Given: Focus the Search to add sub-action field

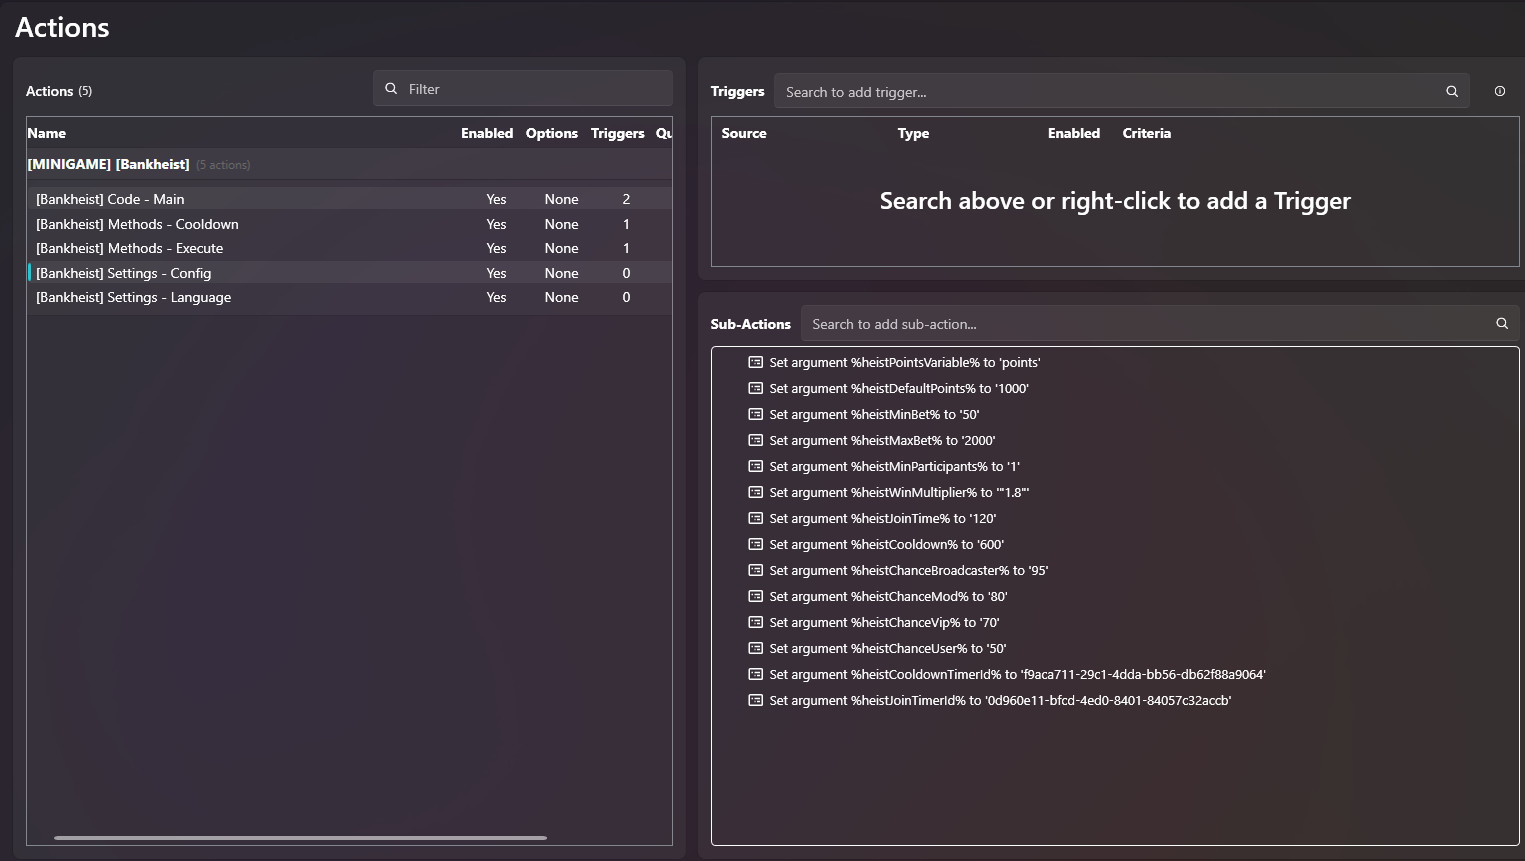Looking at the screenshot, I should (1160, 323).
